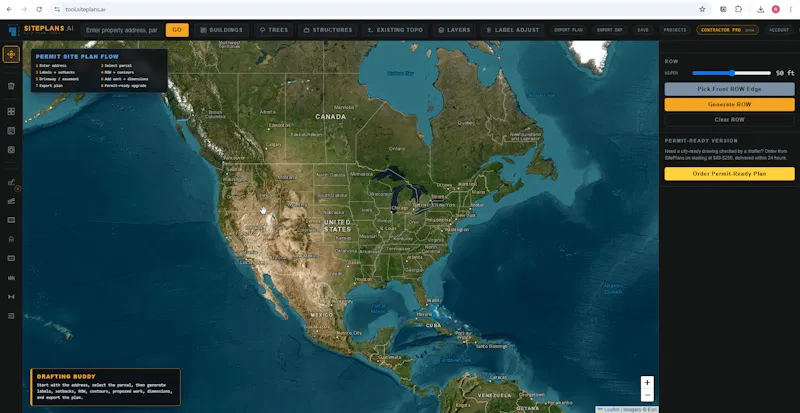This screenshot has height=413, width=800.
Task: Click the Contractor Pro badge
Action: click(728, 30)
